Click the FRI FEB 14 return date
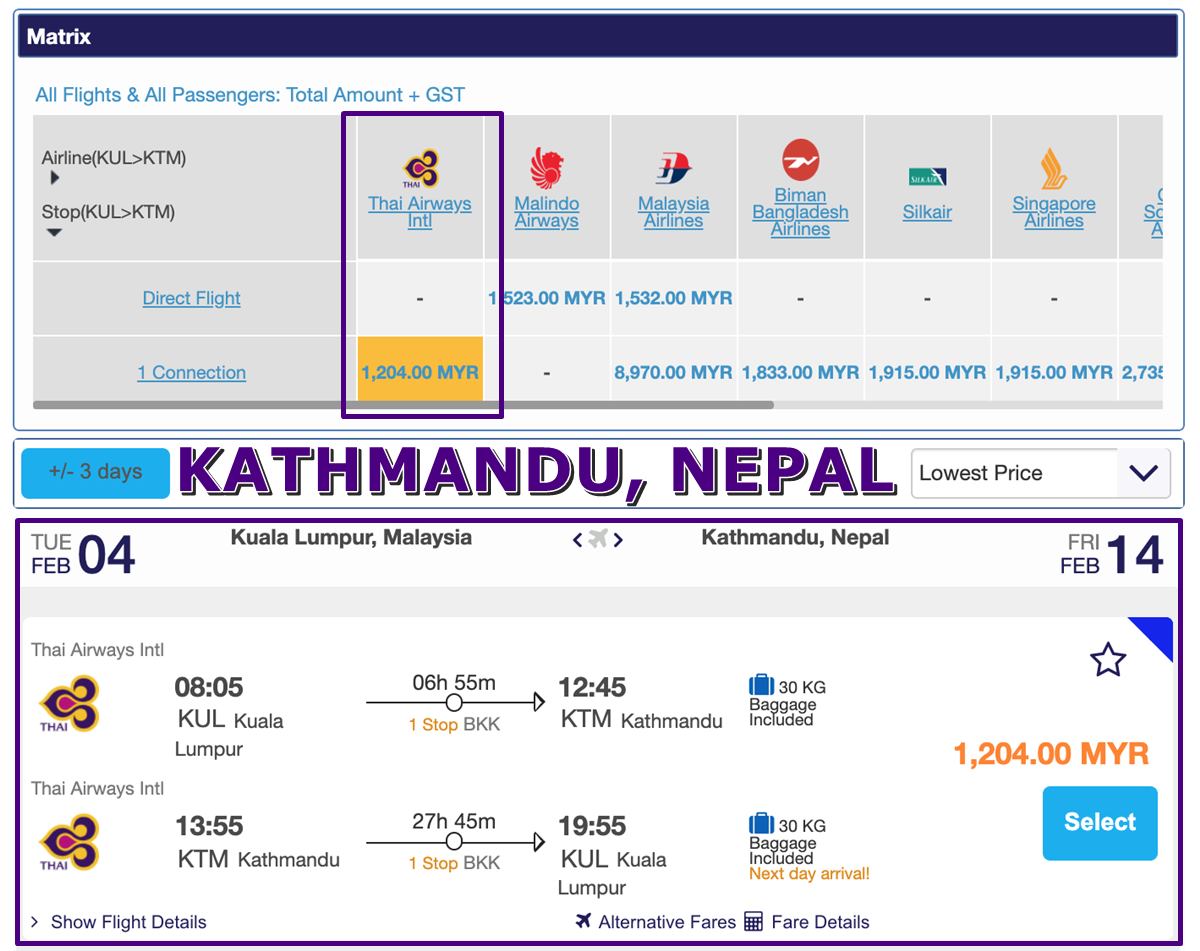Image resolution: width=1200 pixels, height=951 pixels. (1112, 555)
